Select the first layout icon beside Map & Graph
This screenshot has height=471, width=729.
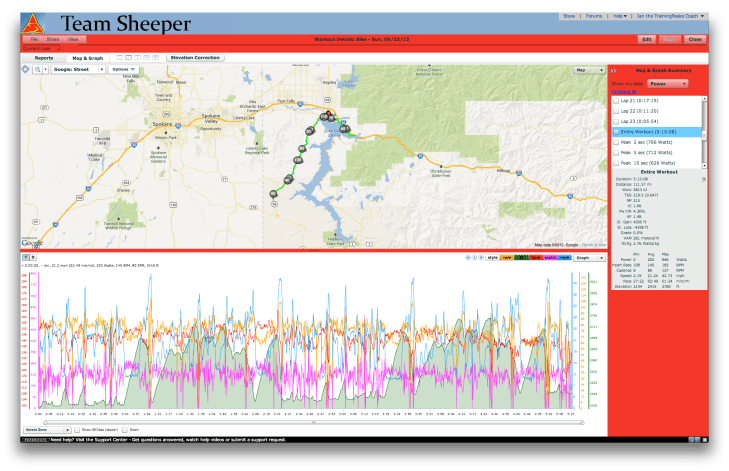[x=120, y=58]
